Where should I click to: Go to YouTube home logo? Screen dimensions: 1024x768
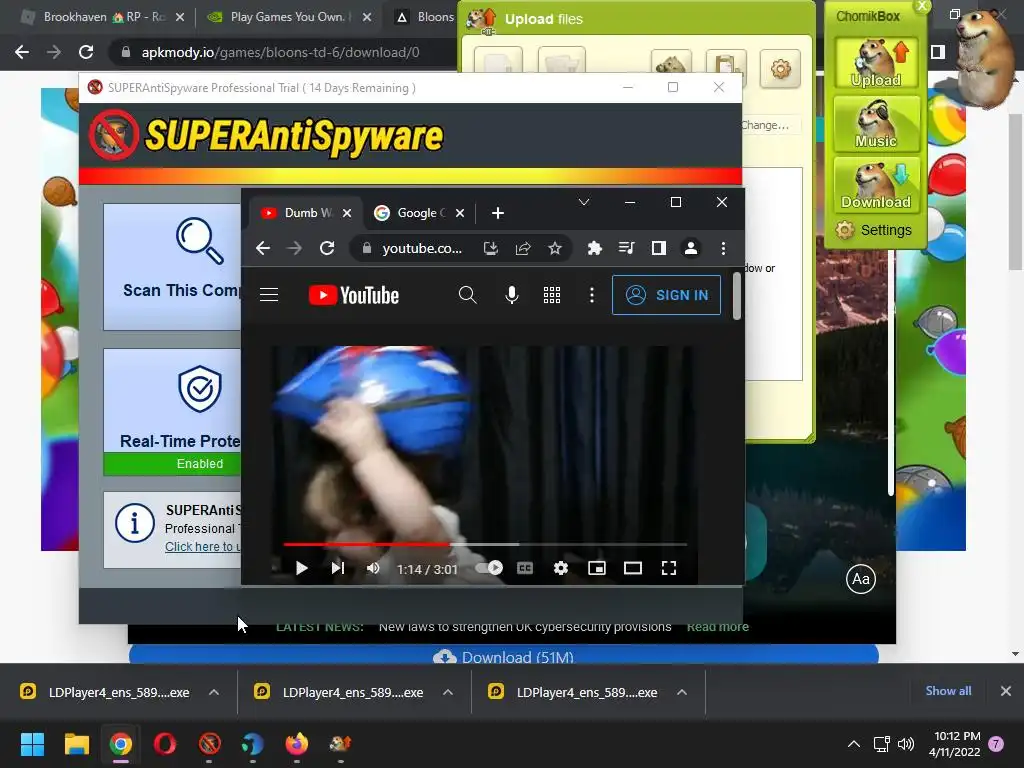(353, 295)
